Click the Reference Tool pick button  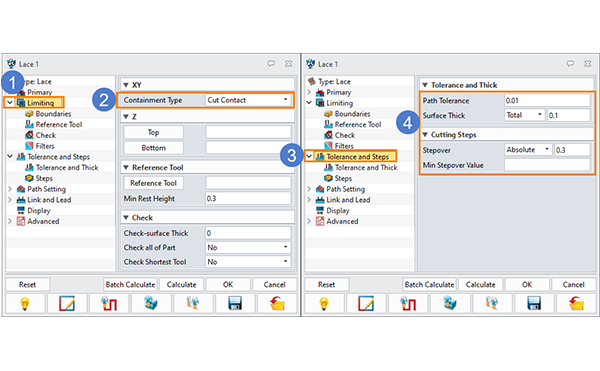point(153,183)
